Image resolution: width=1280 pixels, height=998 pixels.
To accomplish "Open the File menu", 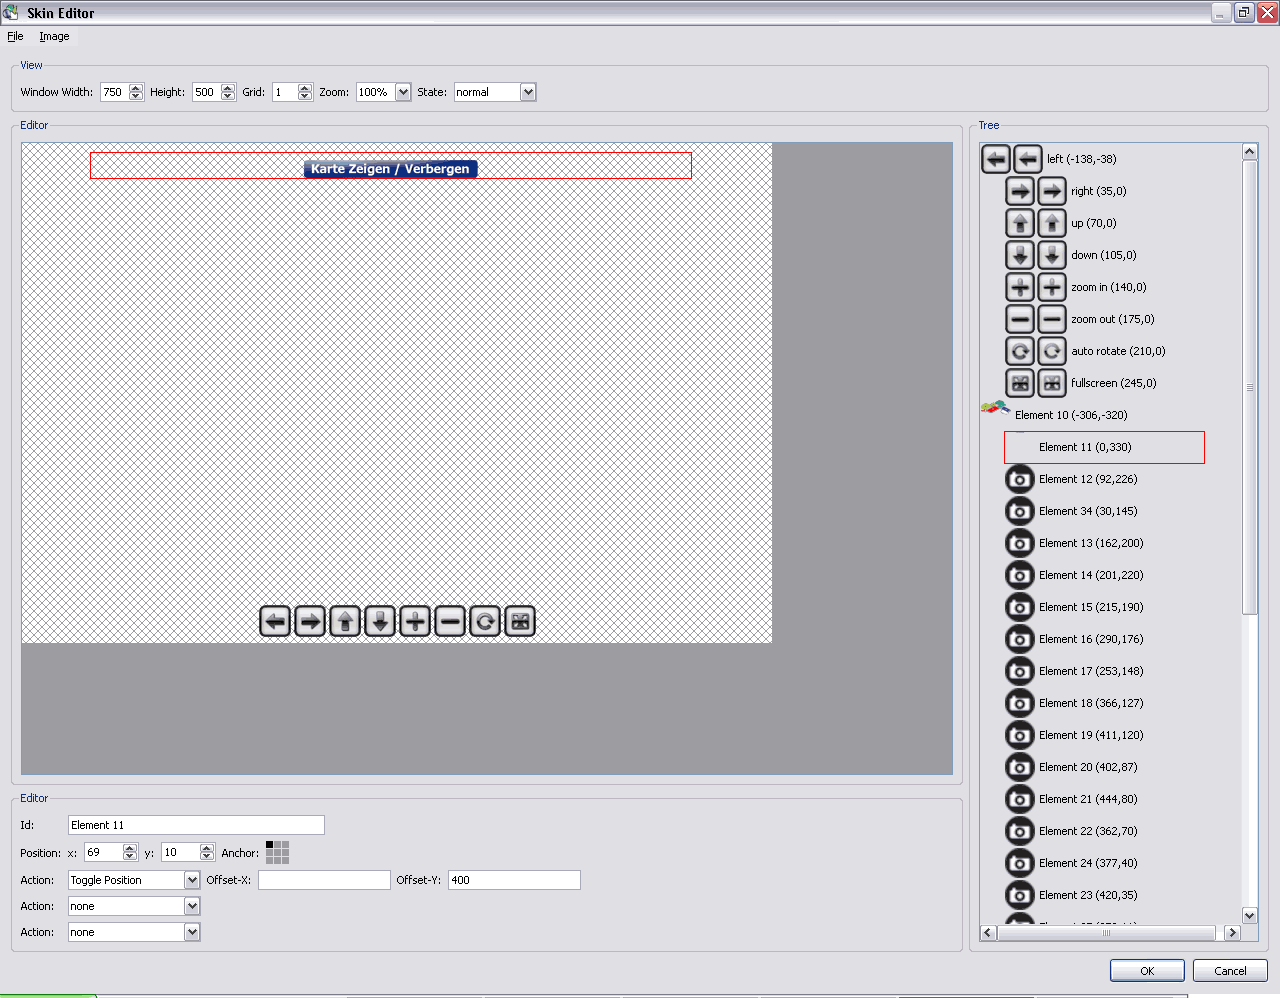I will [15, 36].
